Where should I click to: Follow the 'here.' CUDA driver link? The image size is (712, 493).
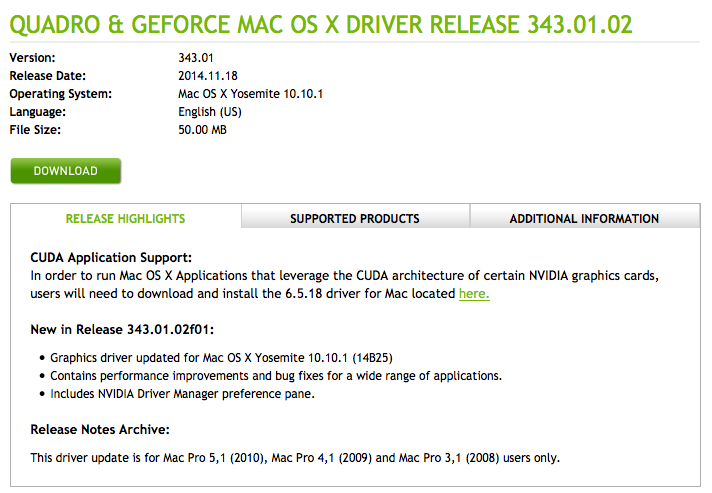point(474,294)
